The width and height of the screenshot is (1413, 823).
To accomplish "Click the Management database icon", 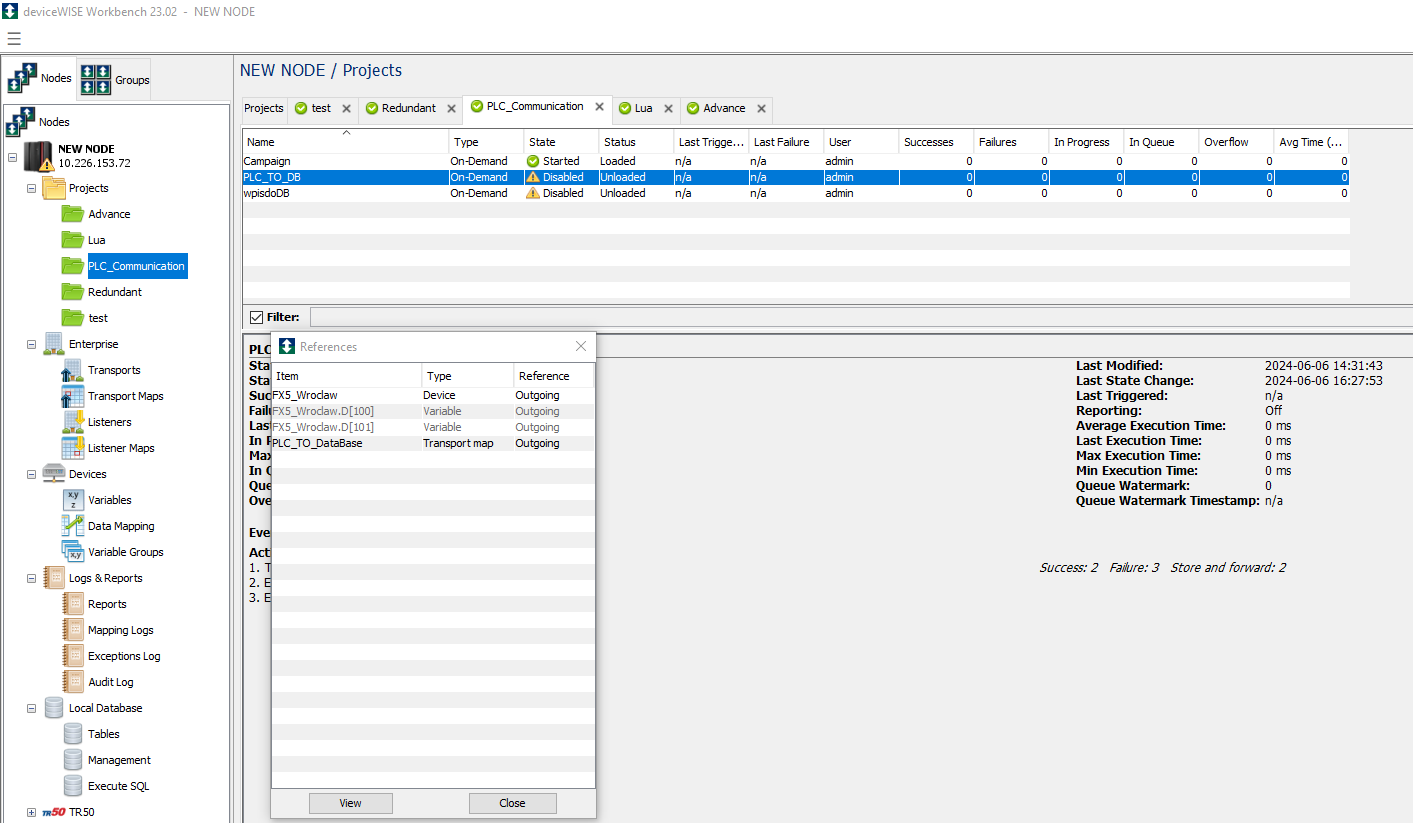I will [x=73, y=760].
